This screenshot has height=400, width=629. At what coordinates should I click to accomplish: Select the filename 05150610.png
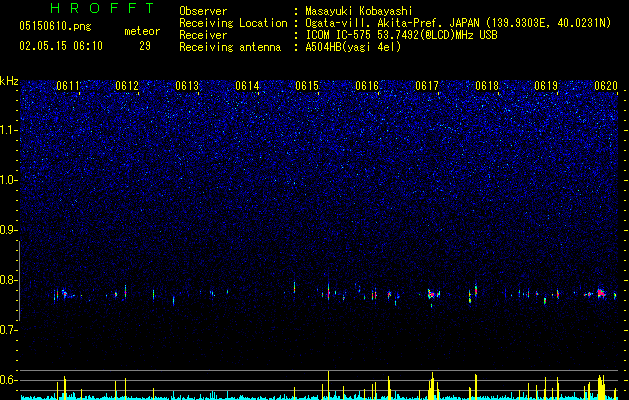(x=55, y=26)
